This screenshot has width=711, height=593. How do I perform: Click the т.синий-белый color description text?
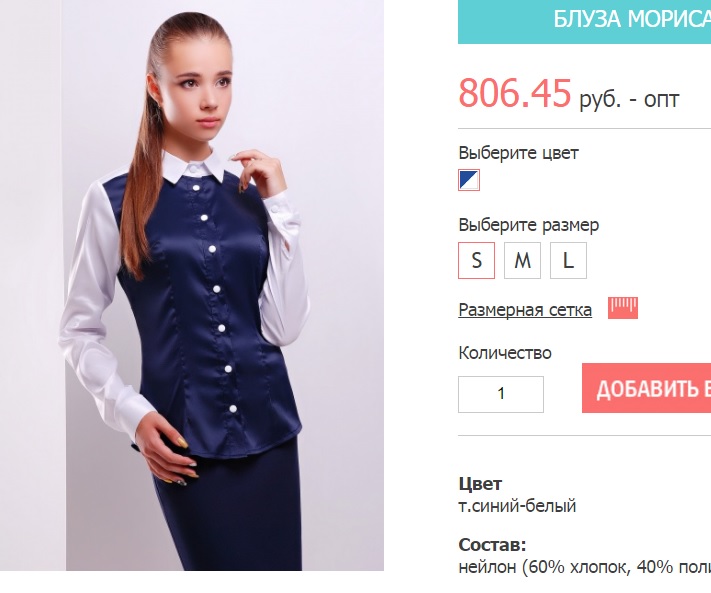click(x=517, y=506)
